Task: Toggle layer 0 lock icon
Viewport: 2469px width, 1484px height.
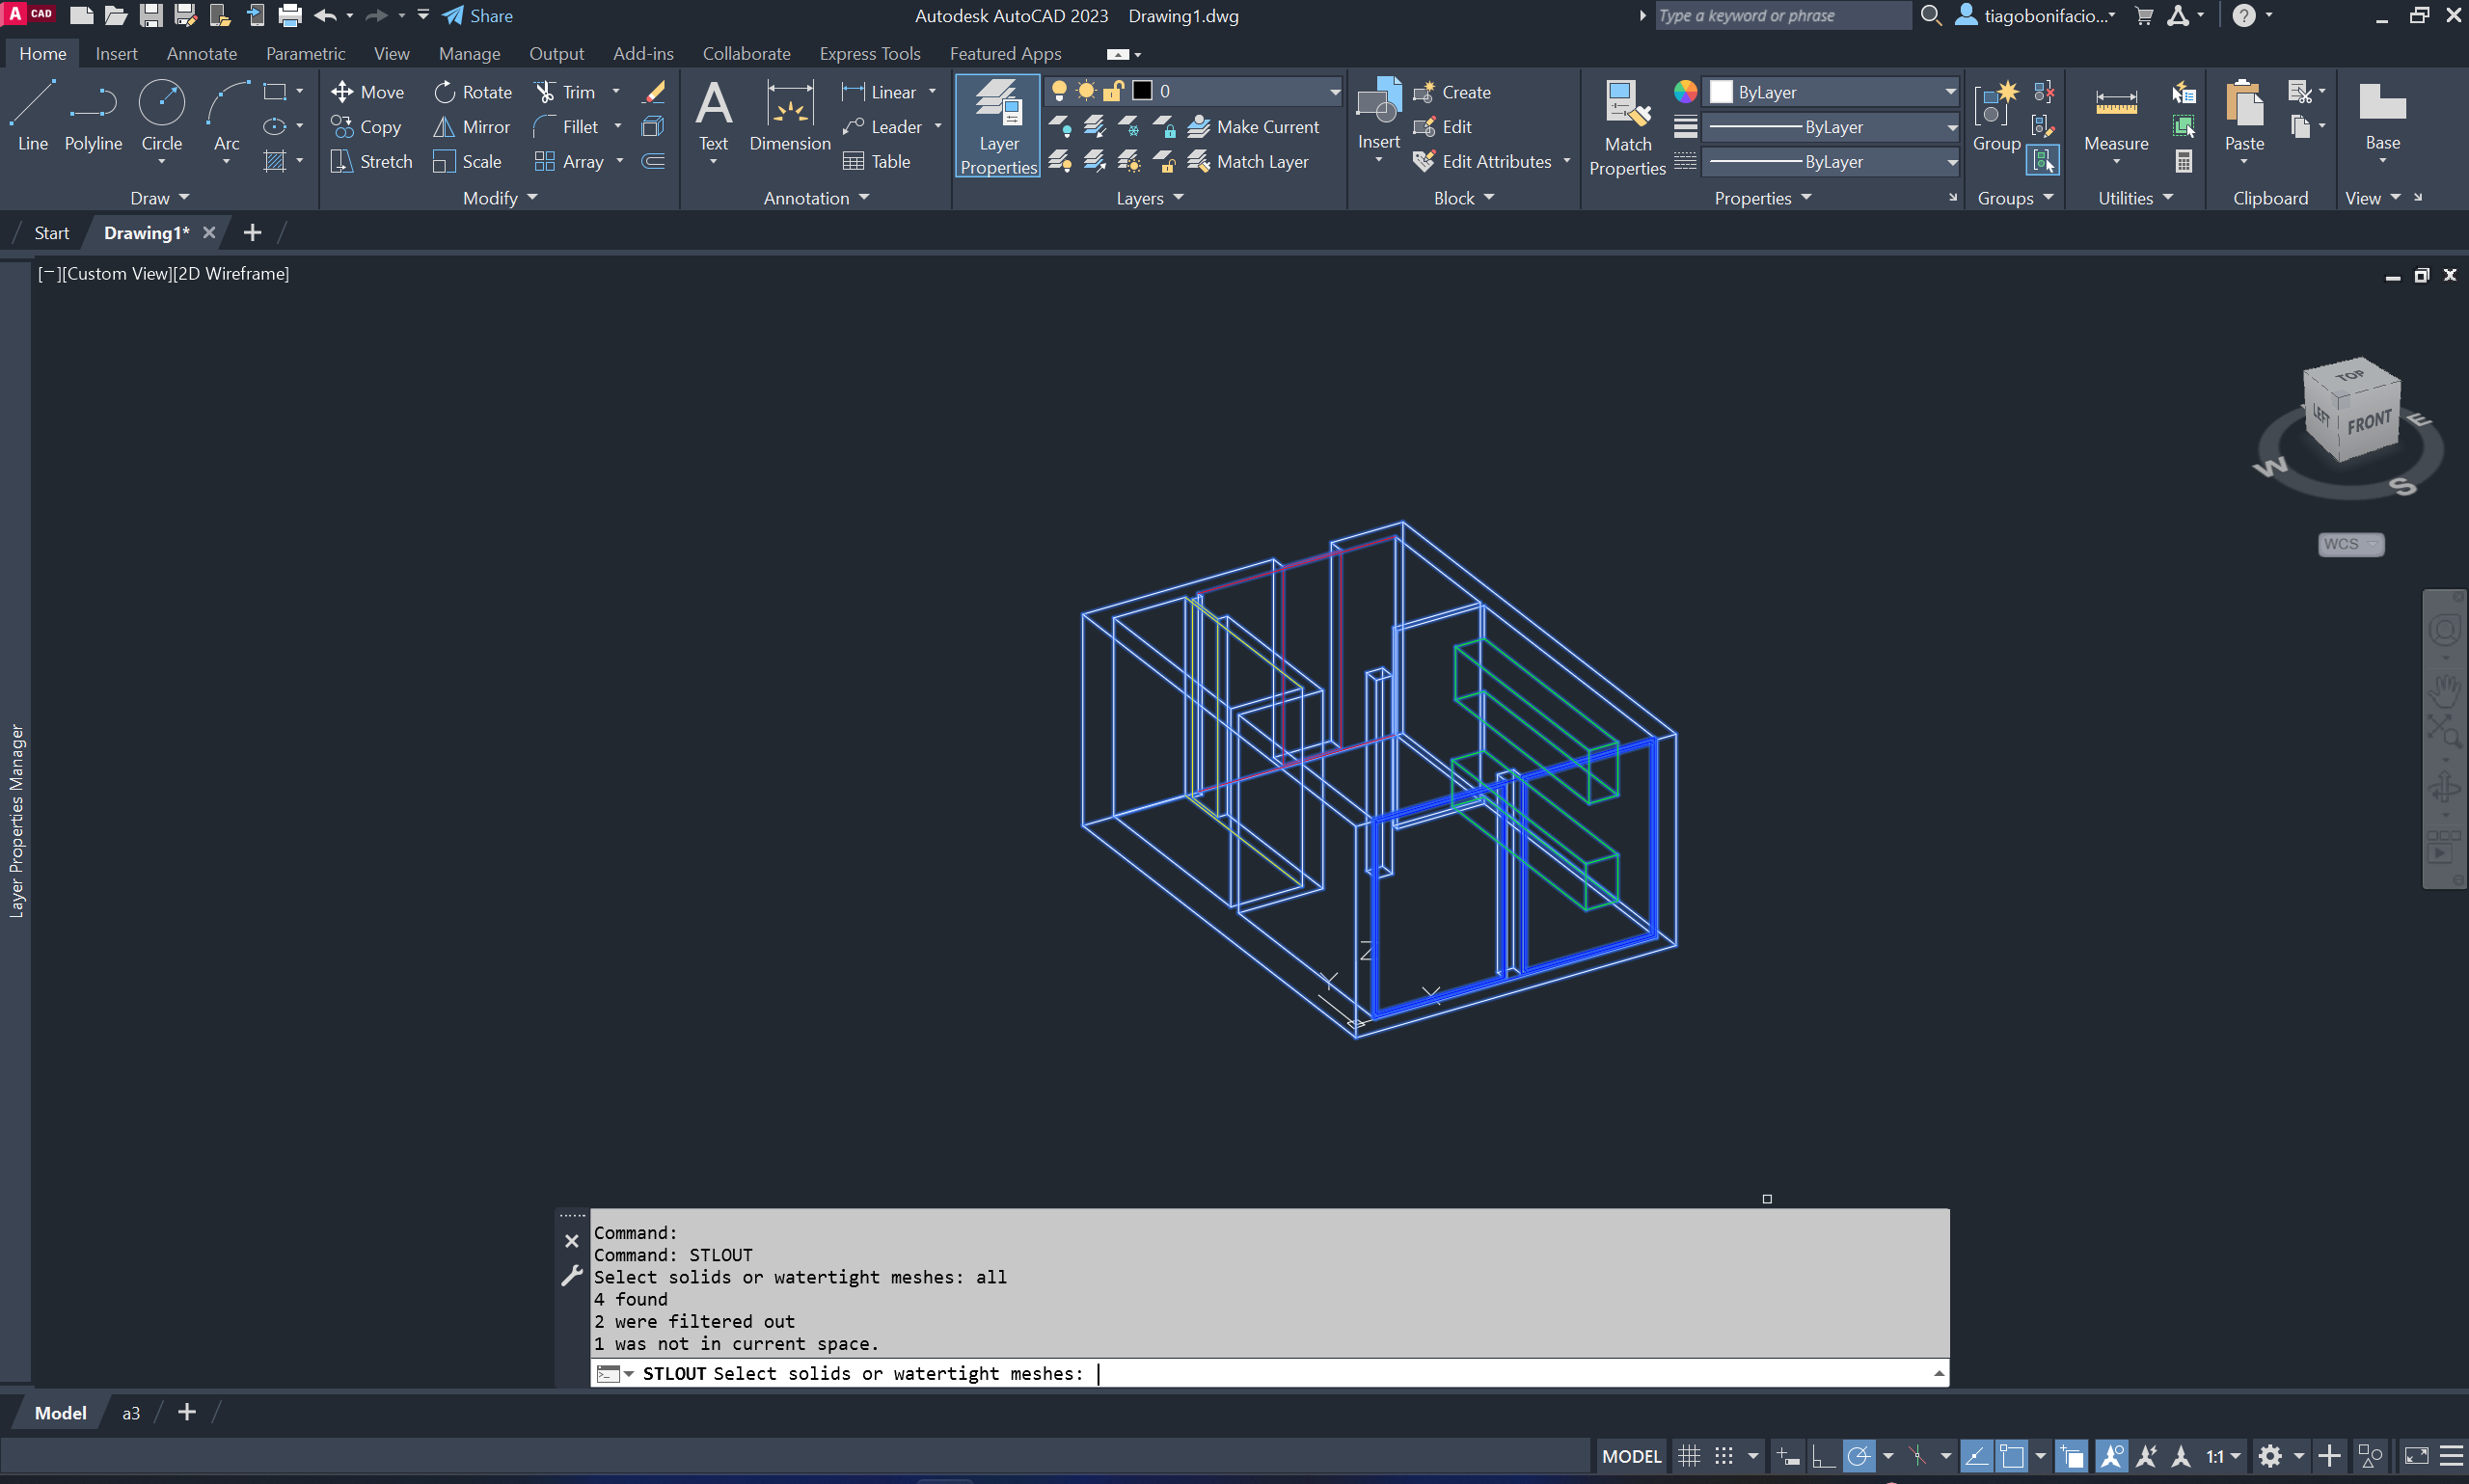Action: (x=1113, y=91)
